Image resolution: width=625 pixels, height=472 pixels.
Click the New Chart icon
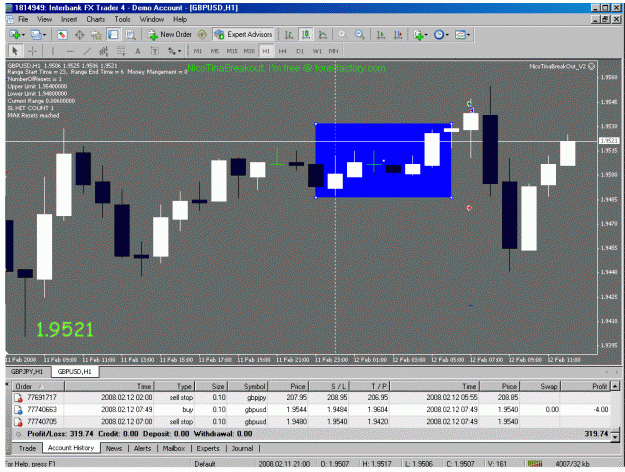click(x=15, y=35)
